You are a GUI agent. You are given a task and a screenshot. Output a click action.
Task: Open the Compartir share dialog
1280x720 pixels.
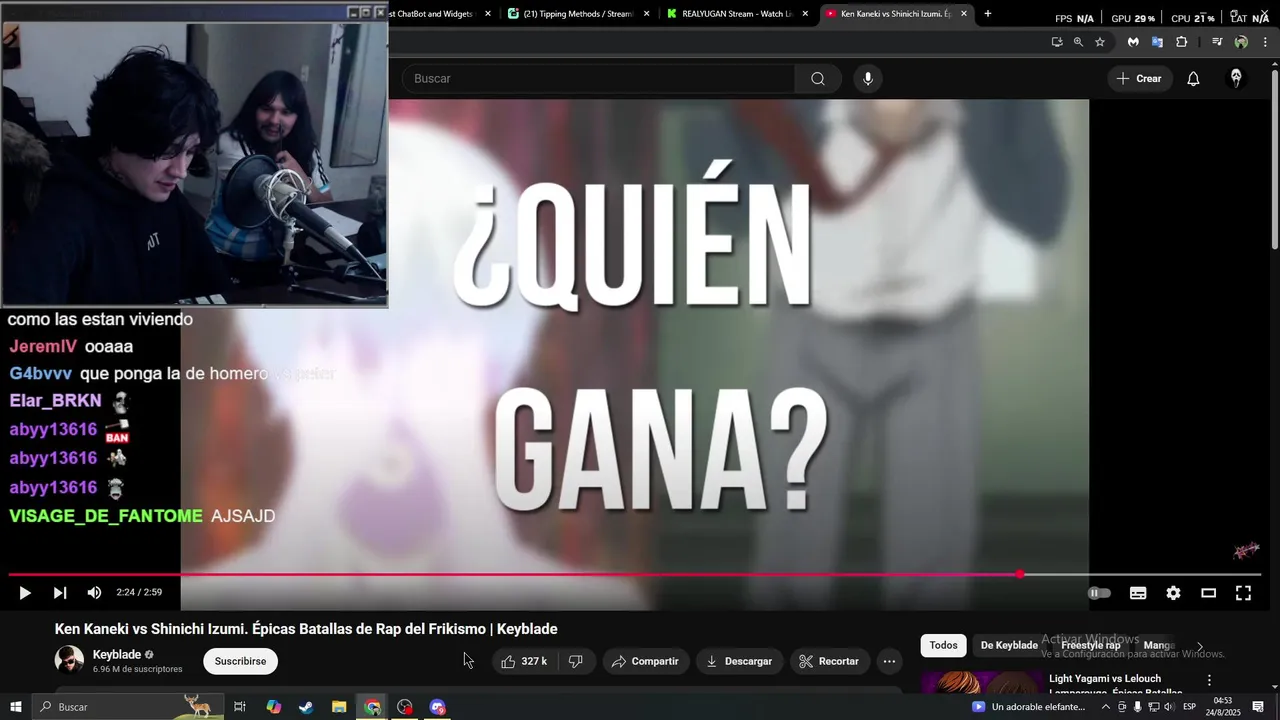(x=645, y=661)
